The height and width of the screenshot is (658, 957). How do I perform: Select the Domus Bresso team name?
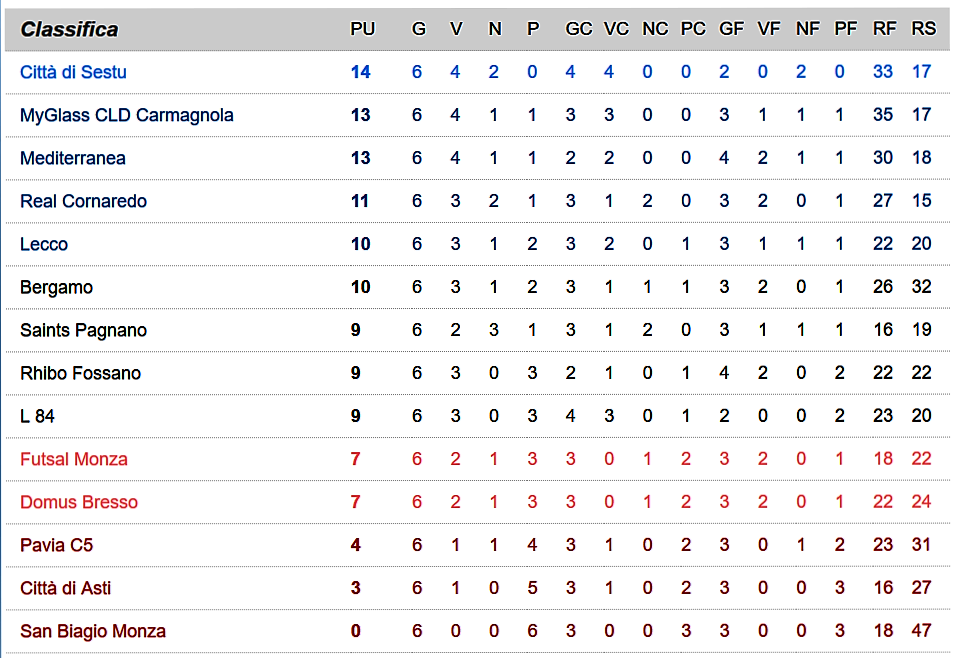pos(79,502)
